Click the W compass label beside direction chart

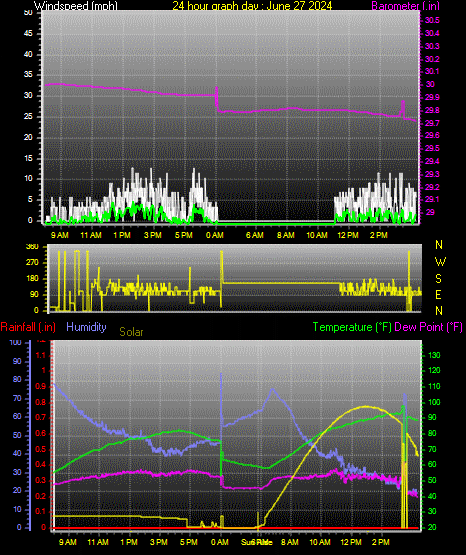(440, 262)
